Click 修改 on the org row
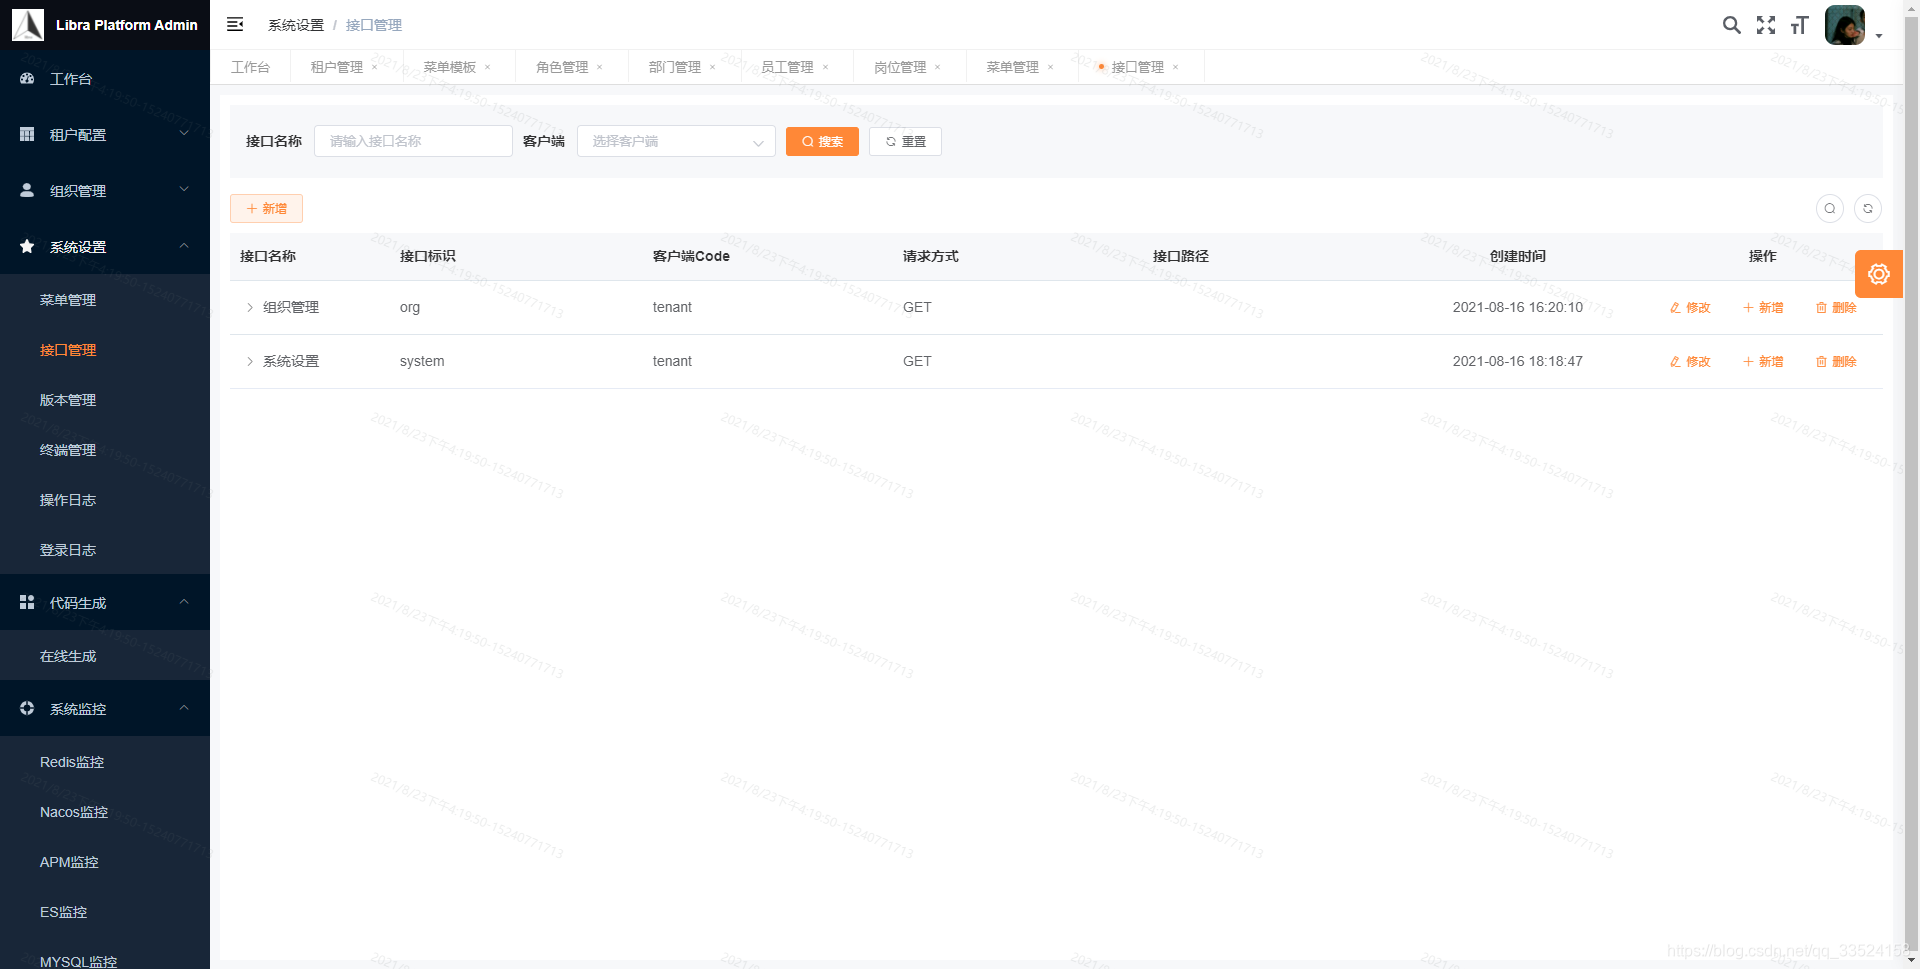This screenshot has width=1920, height=969. (1690, 307)
